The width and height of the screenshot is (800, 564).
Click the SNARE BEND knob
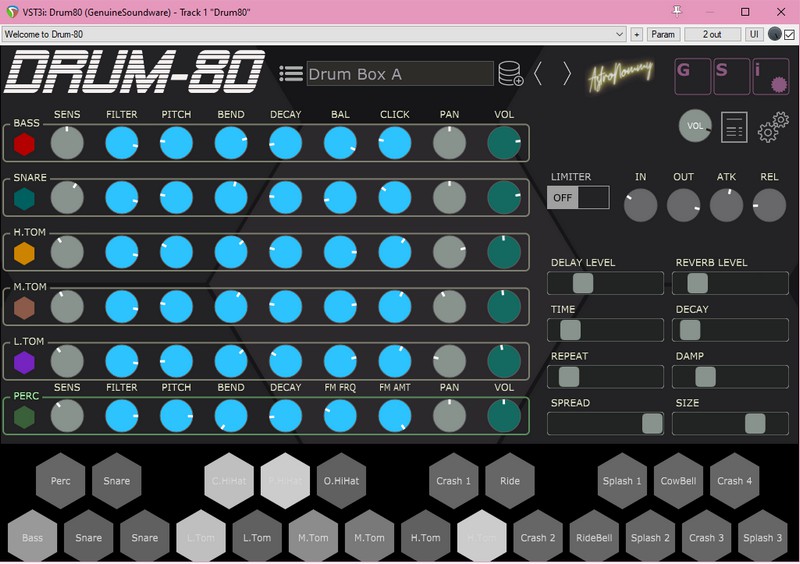(x=231, y=198)
